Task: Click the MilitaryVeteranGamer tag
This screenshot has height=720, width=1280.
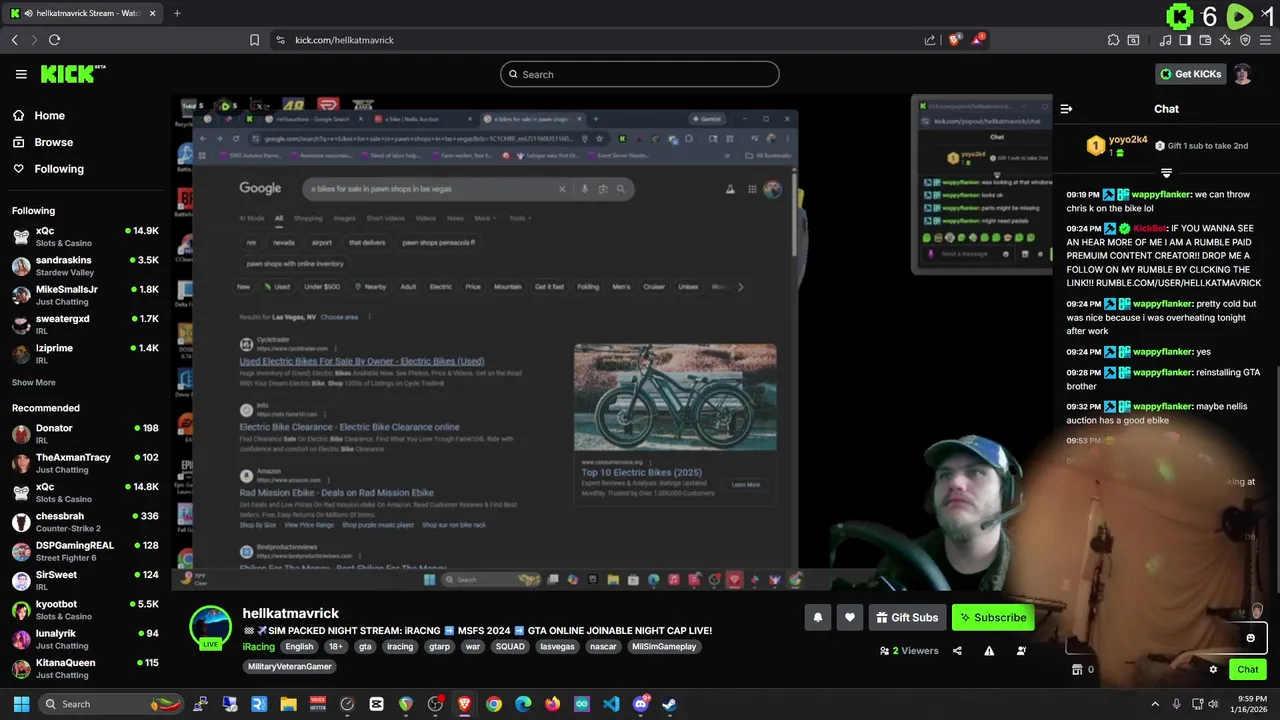Action: point(289,666)
